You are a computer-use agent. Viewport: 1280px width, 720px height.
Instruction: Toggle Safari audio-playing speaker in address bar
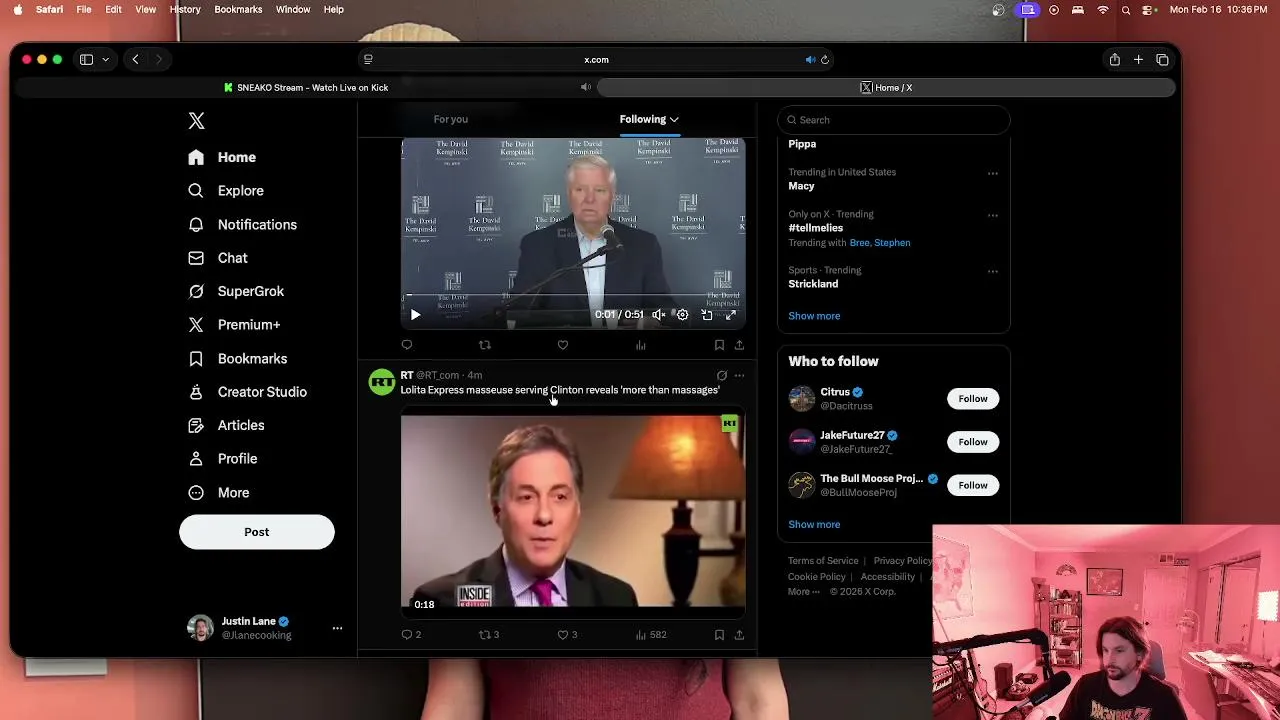pyautogui.click(x=810, y=60)
